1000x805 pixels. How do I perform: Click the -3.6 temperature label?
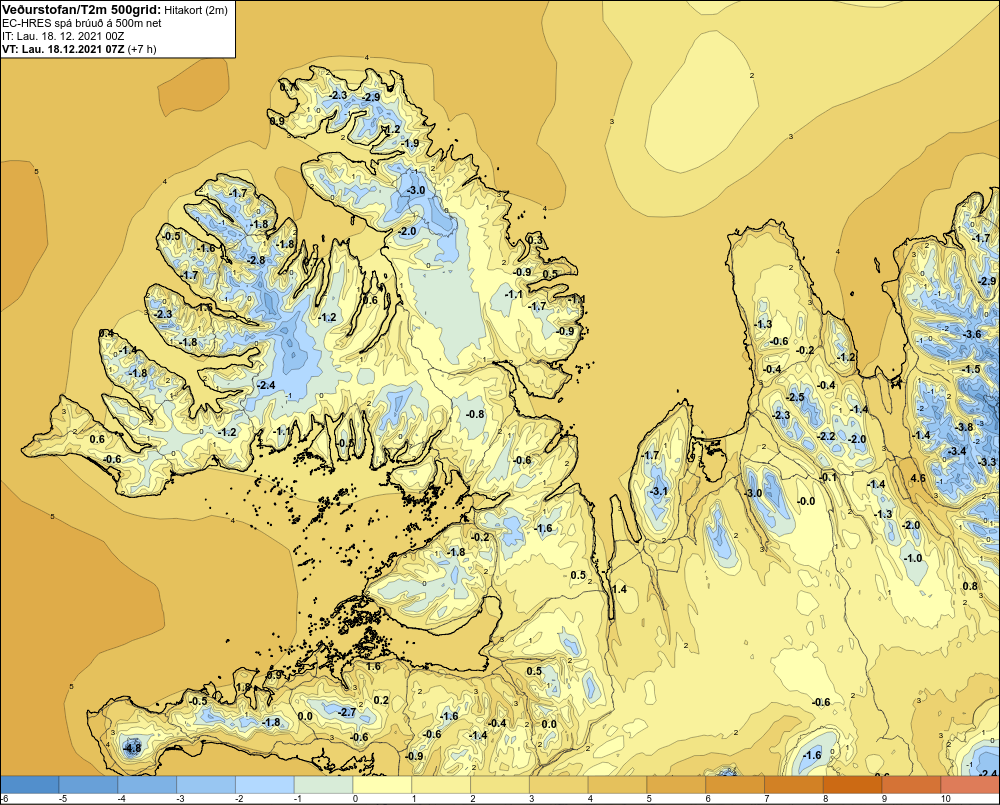(x=972, y=334)
